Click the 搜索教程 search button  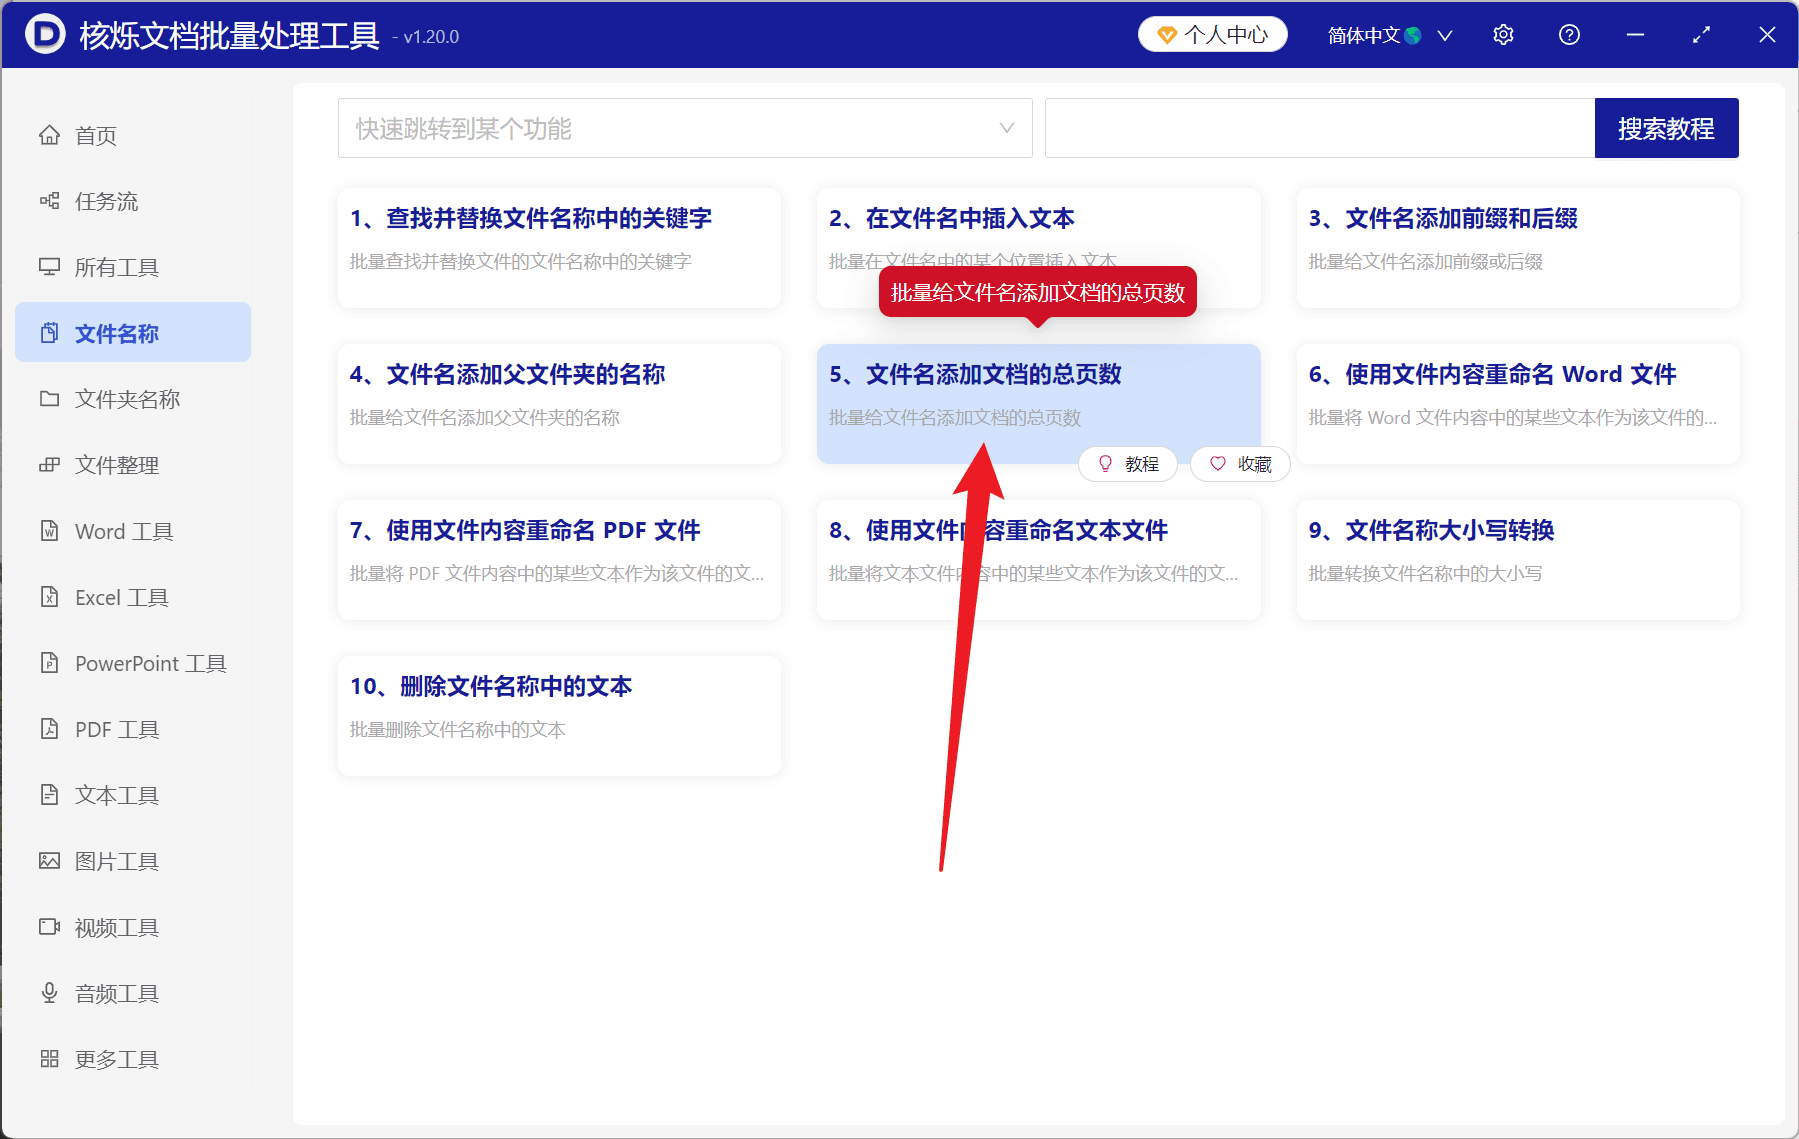[1665, 128]
